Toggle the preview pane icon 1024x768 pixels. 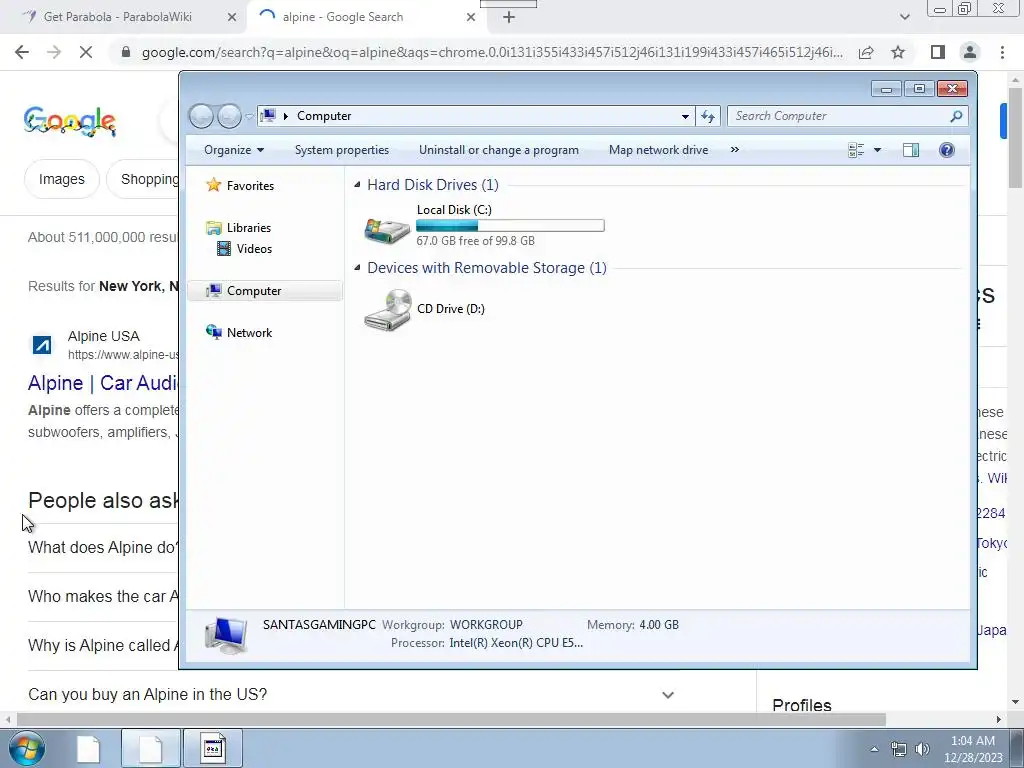[x=911, y=150]
